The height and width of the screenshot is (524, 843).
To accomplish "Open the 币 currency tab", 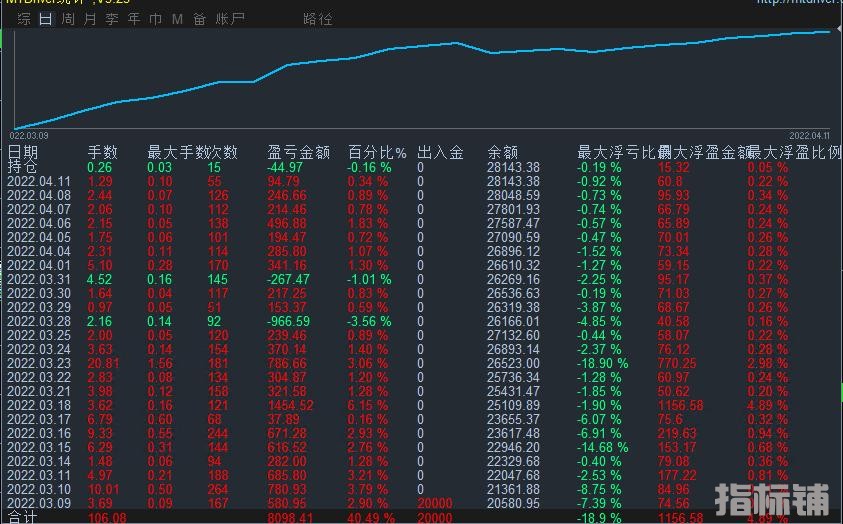I will [x=155, y=19].
